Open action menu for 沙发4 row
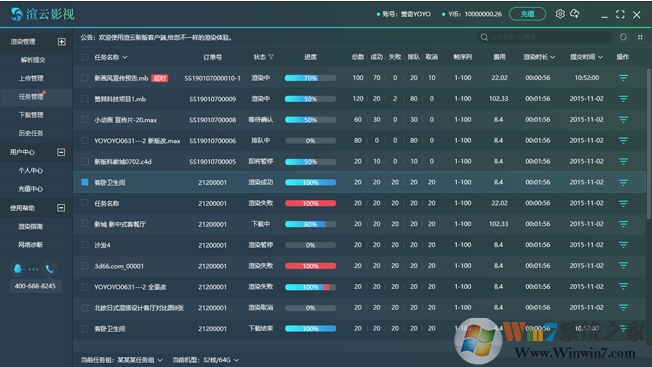This screenshot has height=367, width=652. 623,245
